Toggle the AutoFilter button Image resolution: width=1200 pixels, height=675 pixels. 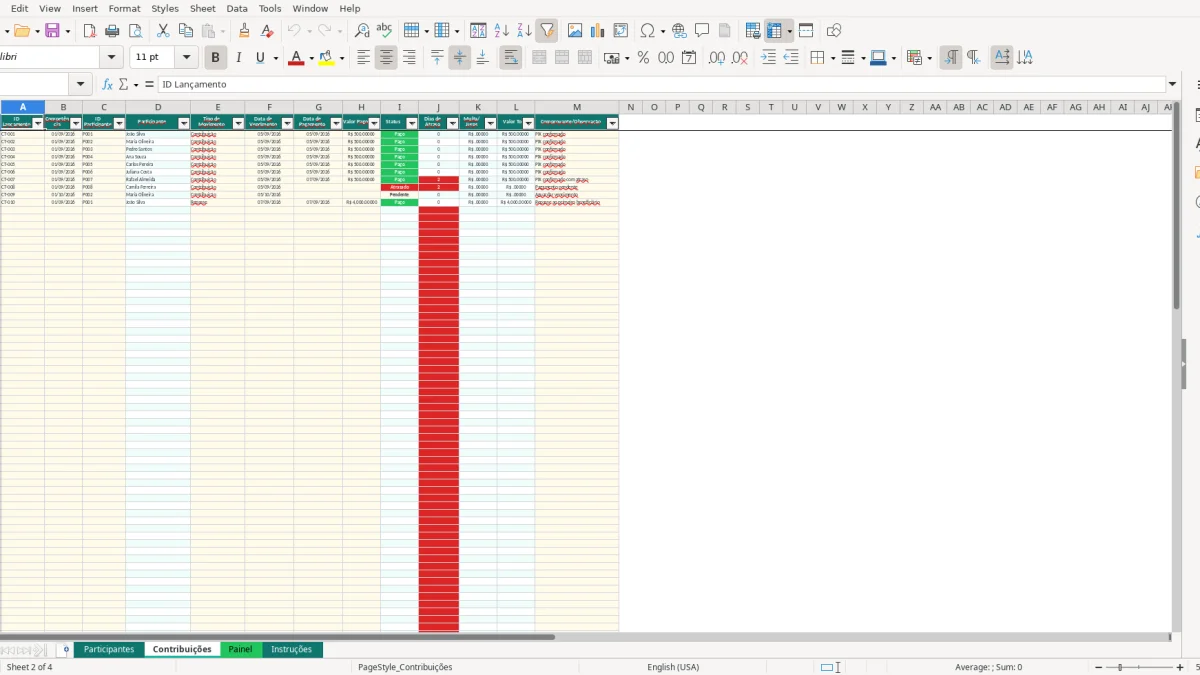click(x=547, y=31)
